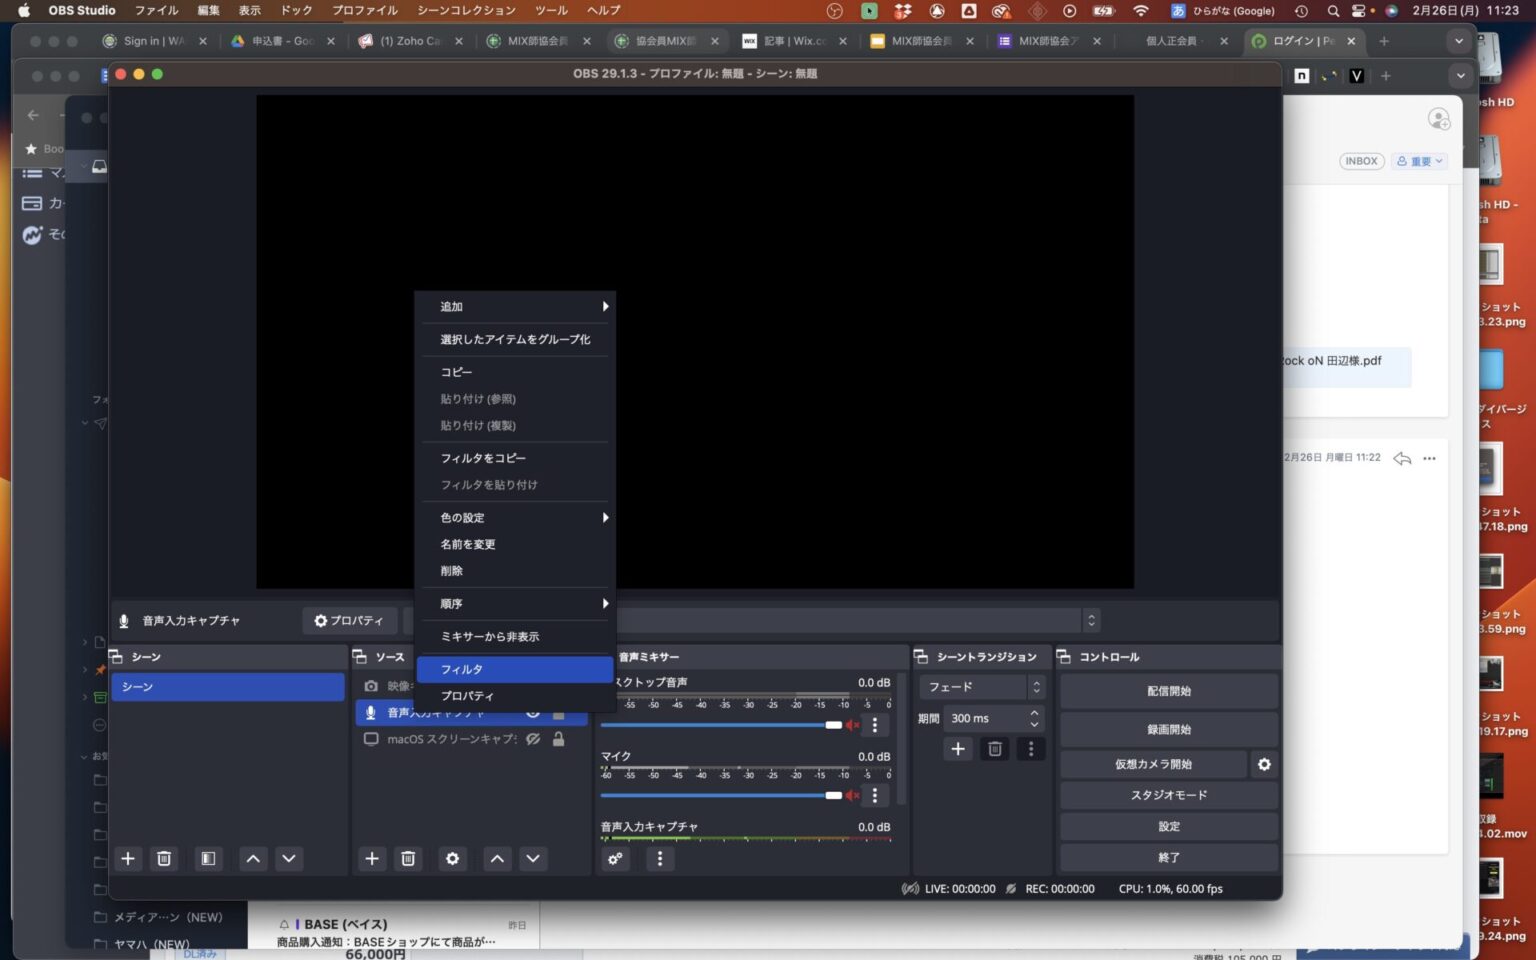
Task: Add a new scene with the plus icon
Action: pyautogui.click(x=128, y=858)
